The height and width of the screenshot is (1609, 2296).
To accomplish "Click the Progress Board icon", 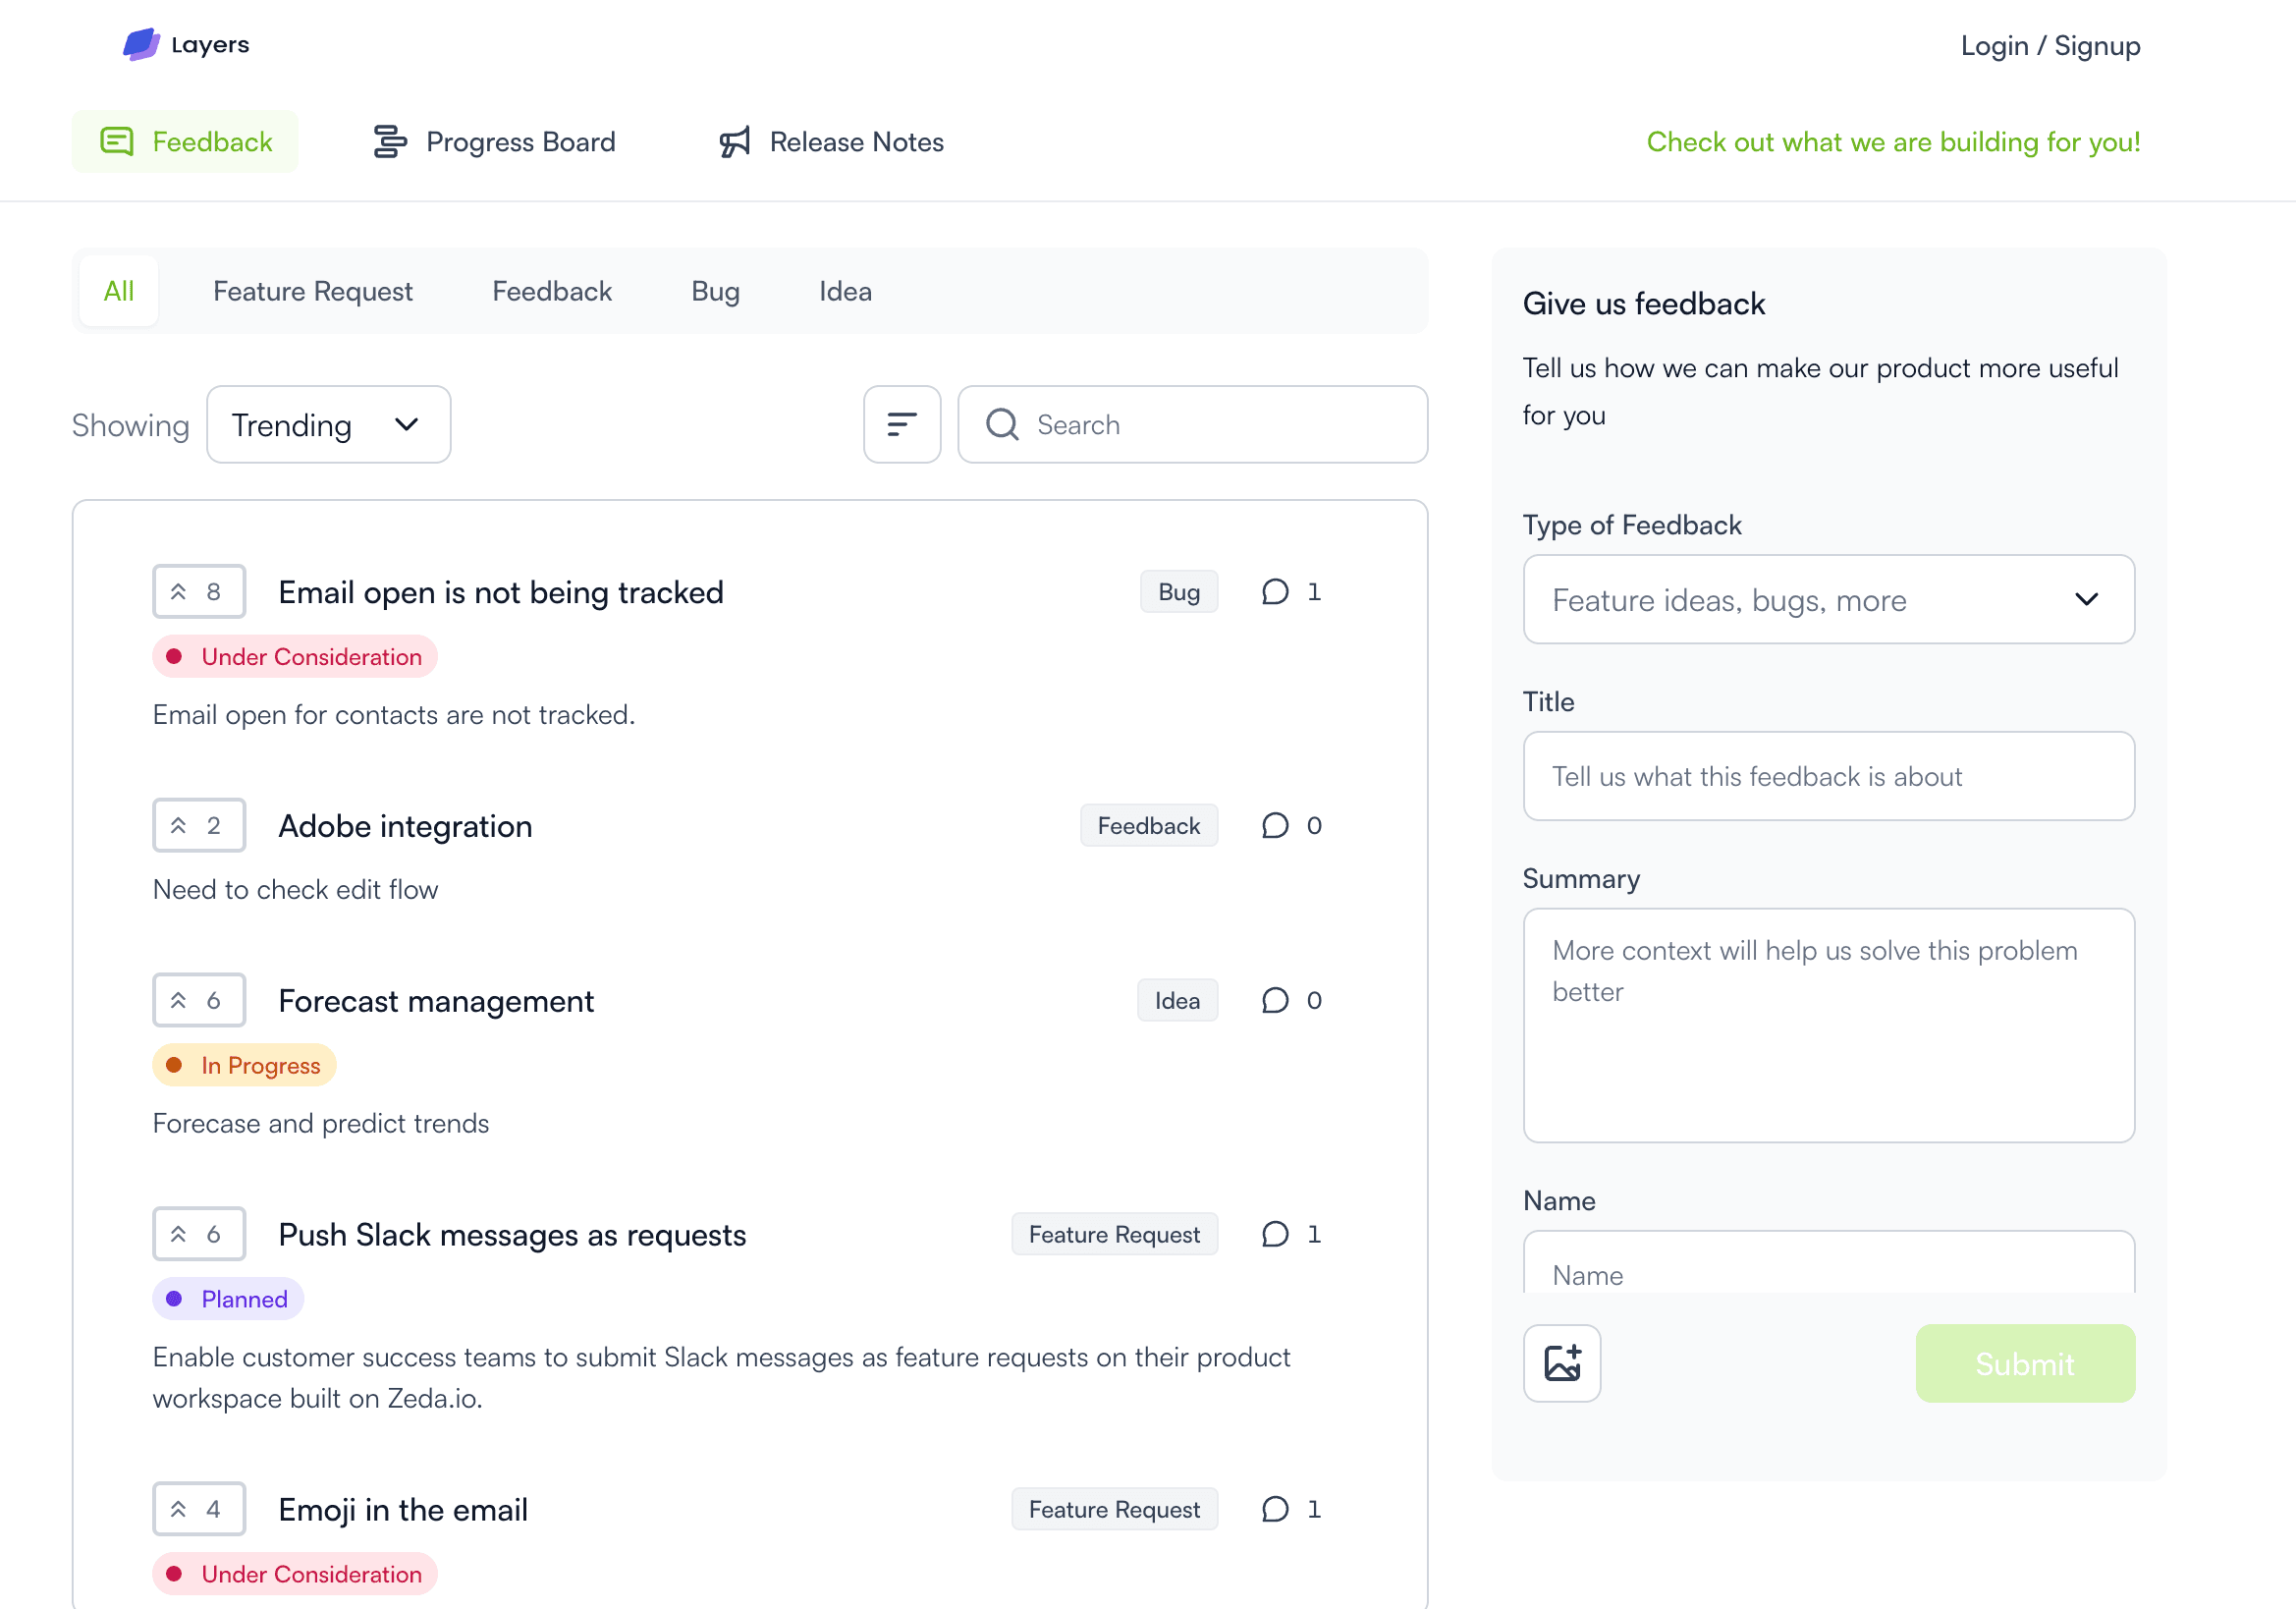I will tap(390, 142).
